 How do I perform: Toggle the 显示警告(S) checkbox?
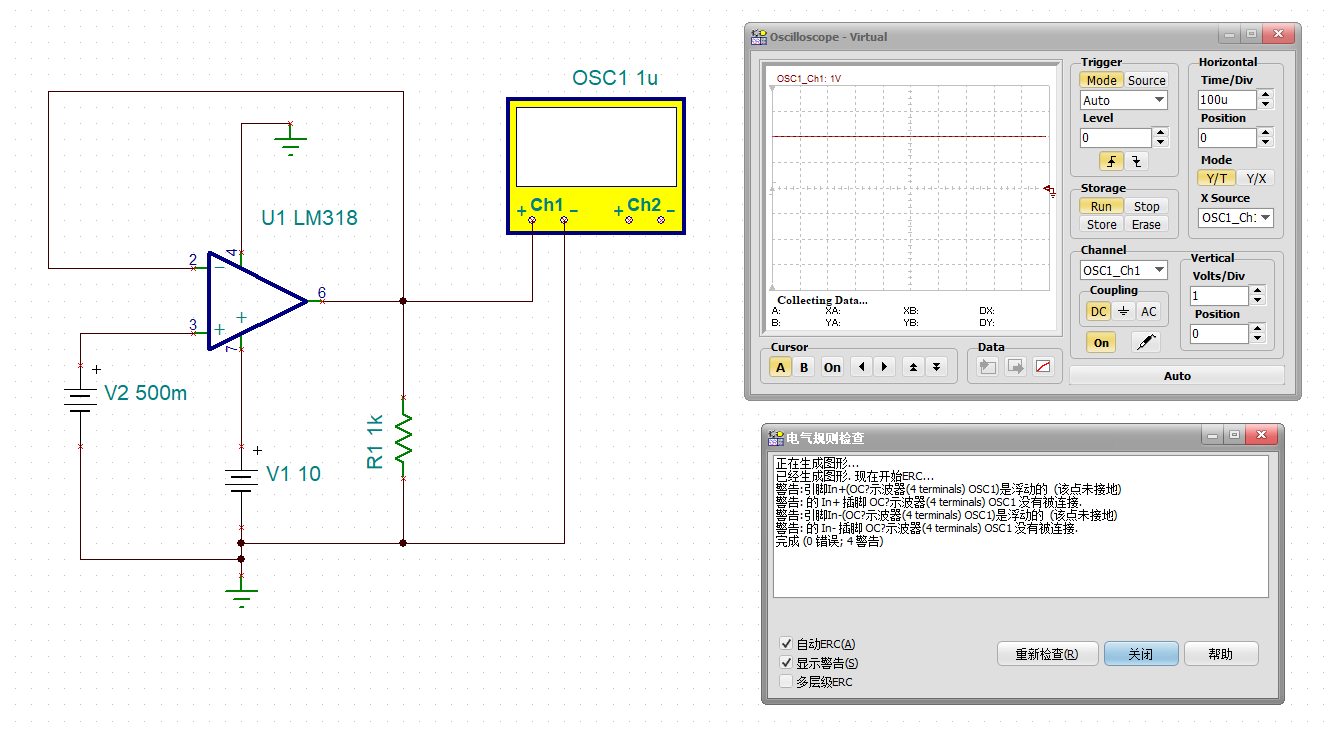[x=786, y=663]
